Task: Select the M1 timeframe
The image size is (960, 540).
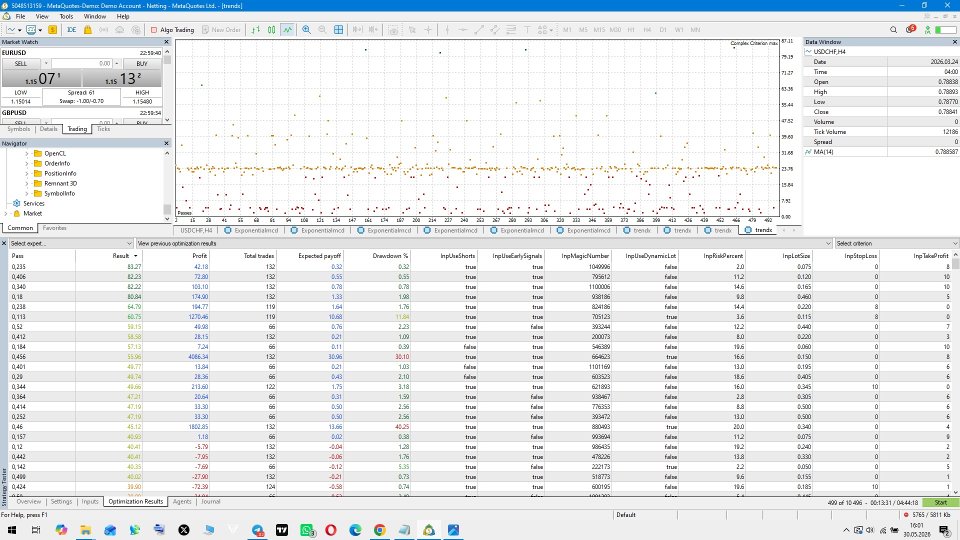Action: pyautogui.click(x=567, y=29)
